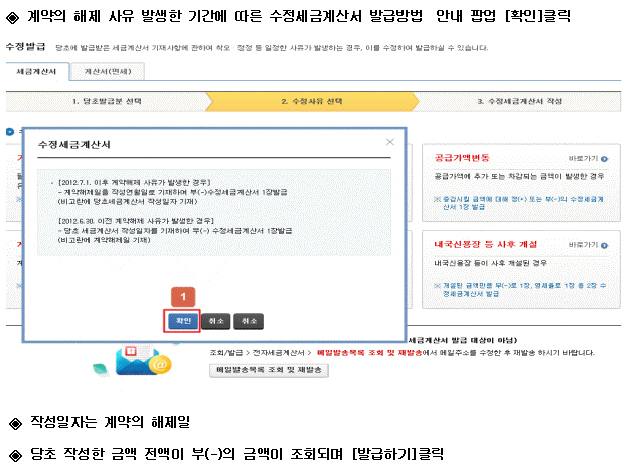Click '공급가액에 추가 또는 차감되는 금액이 발생한 경우'
This screenshot has width=632, height=465.
pos(519,176)
